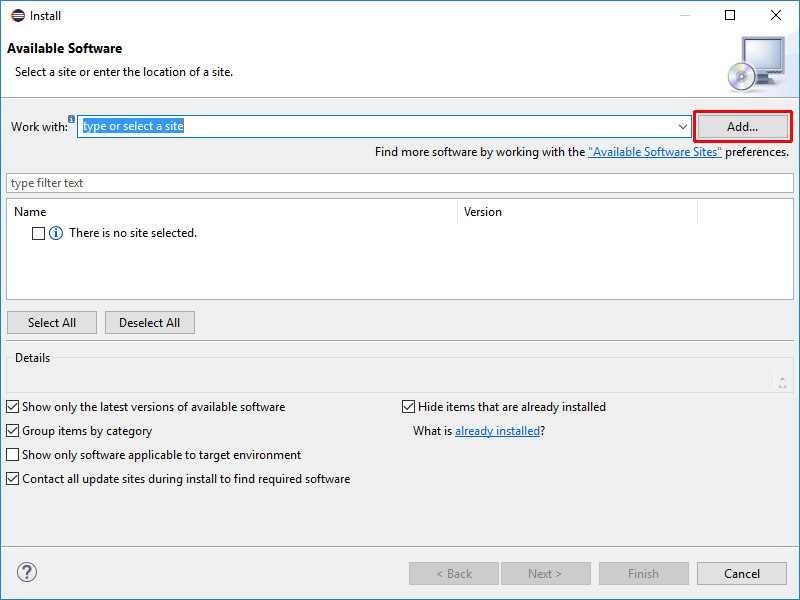Click the help question mark icon
This screenshot has height=600, width=800.
point(27,573)
